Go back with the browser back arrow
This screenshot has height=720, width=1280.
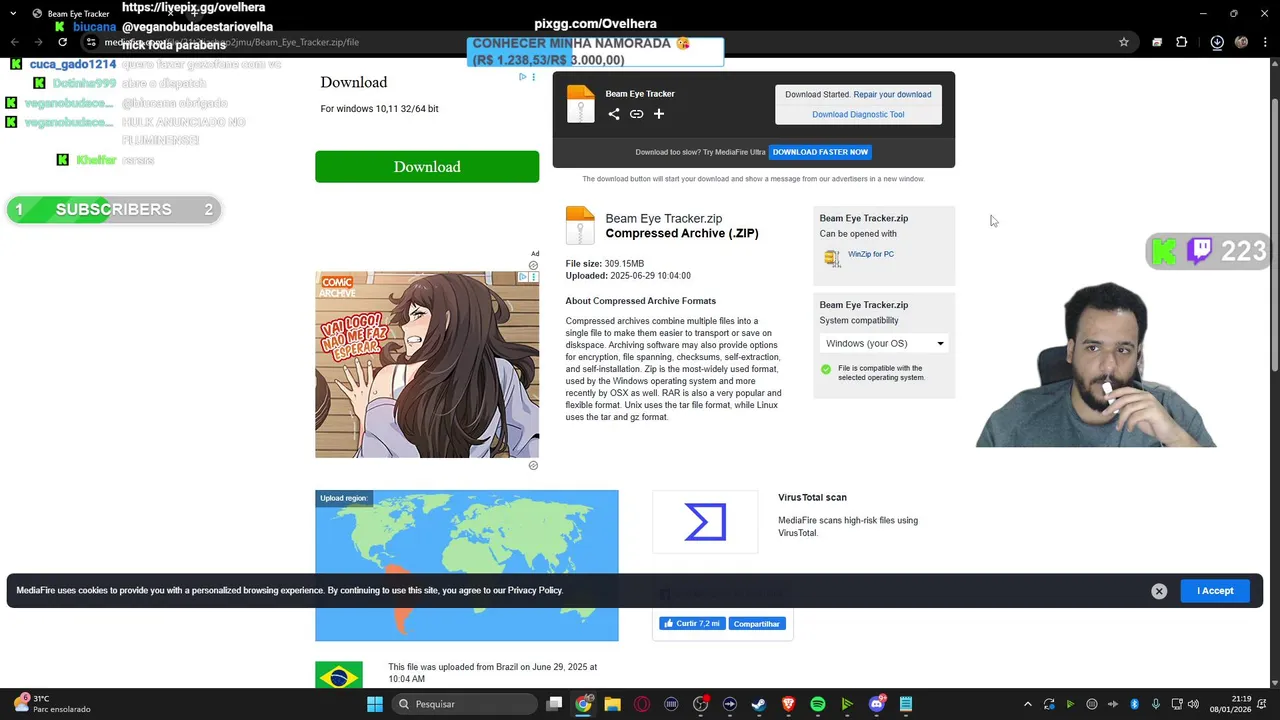click(x=14, y=42)
